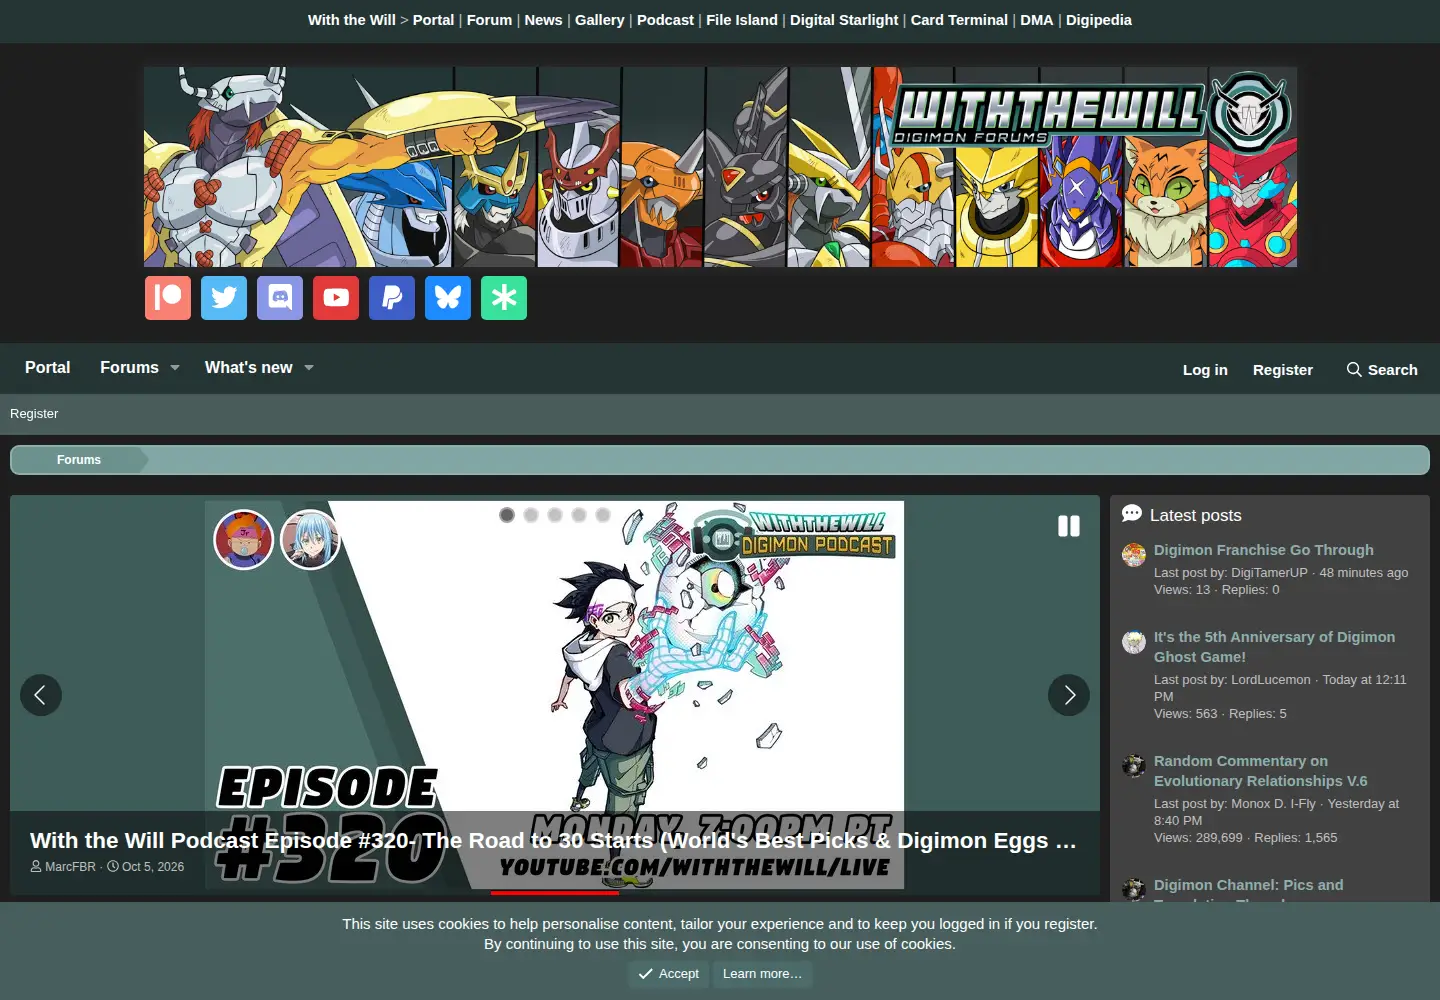Screen dimensions: 1440x1000
Task: Open the With the Will top link
Action: coord(352,20)
